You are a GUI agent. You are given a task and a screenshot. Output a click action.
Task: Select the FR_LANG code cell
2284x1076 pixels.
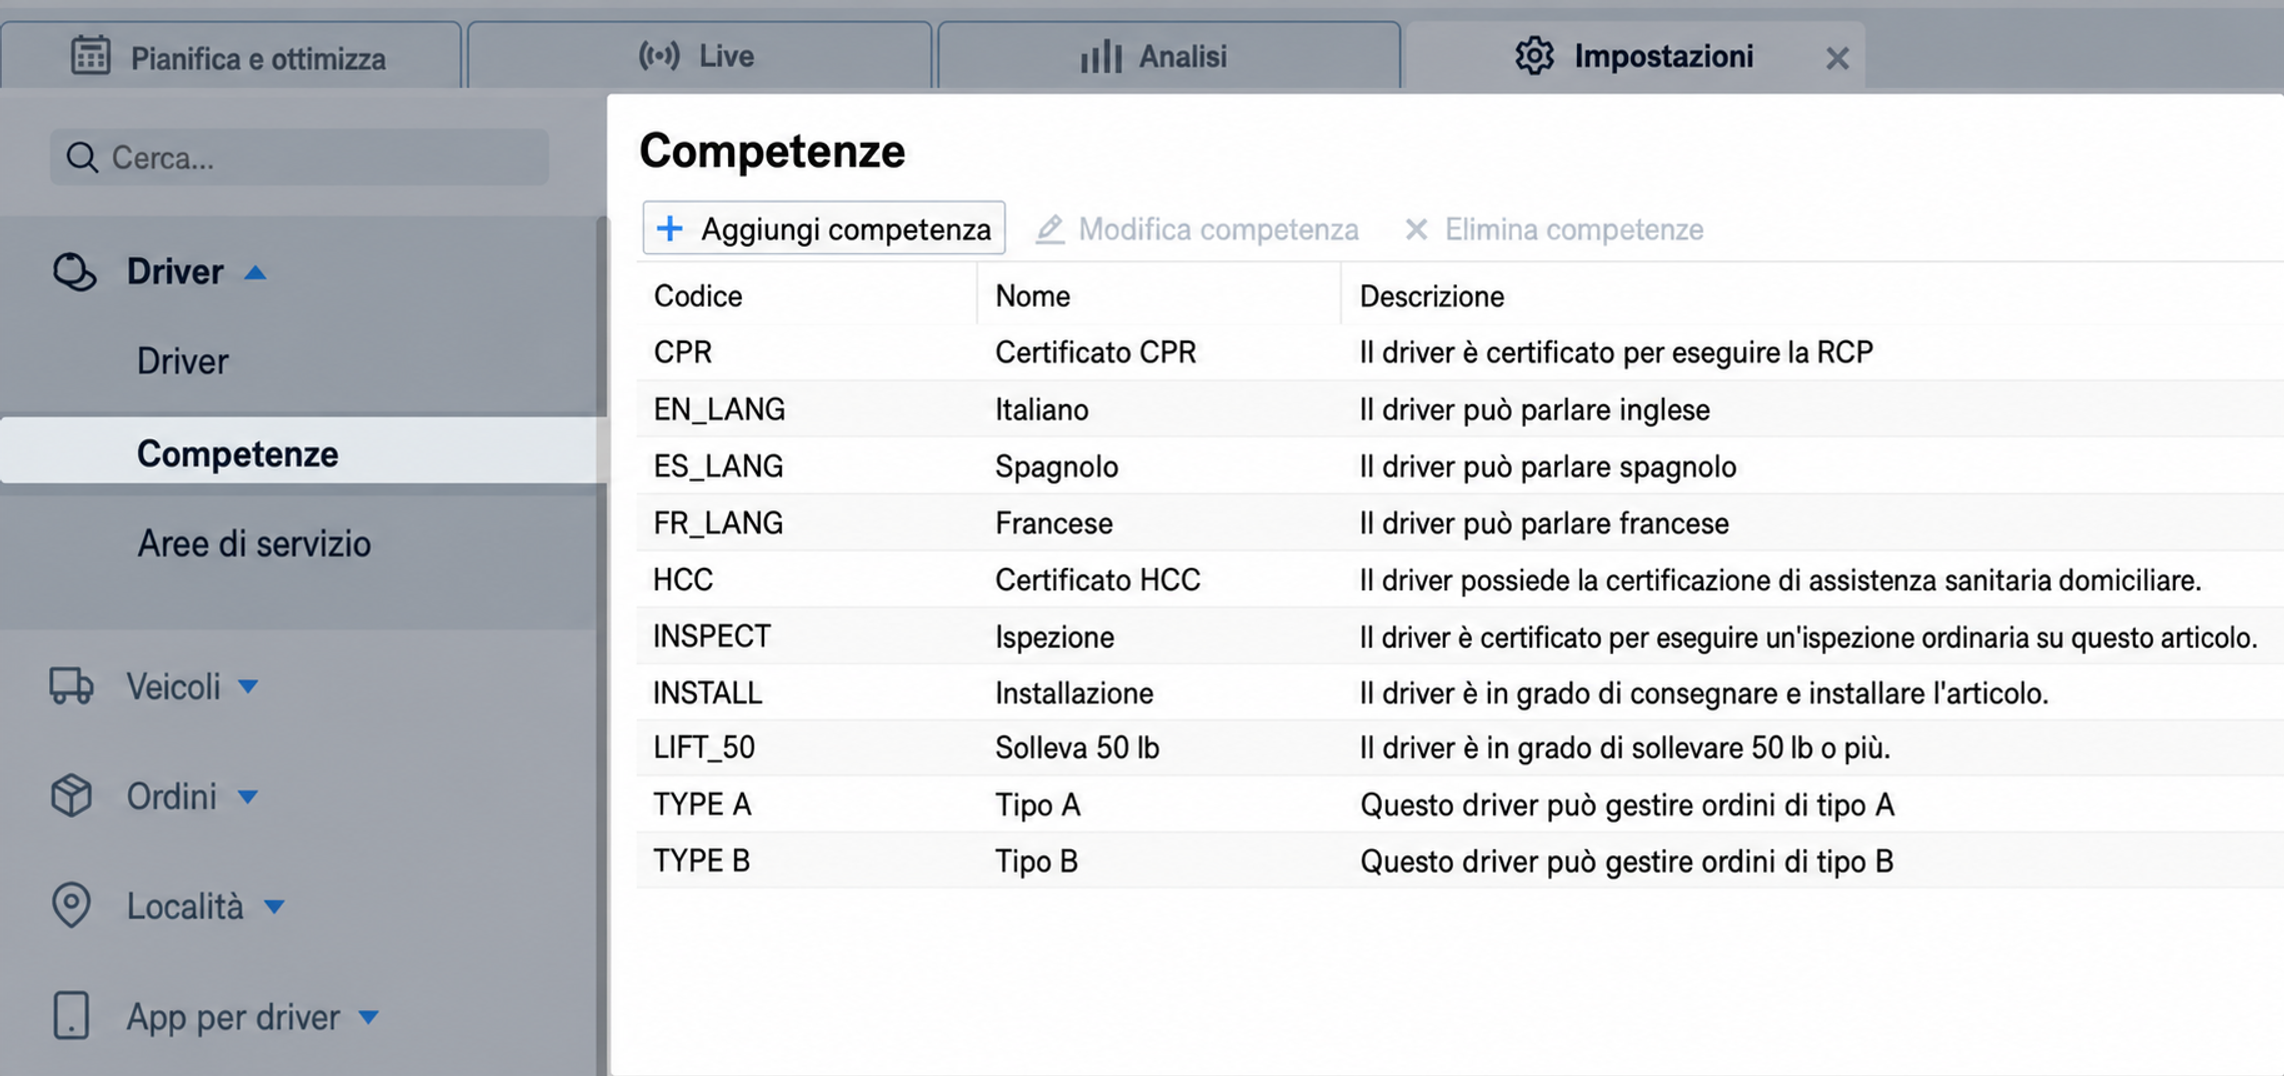(718, 523)
